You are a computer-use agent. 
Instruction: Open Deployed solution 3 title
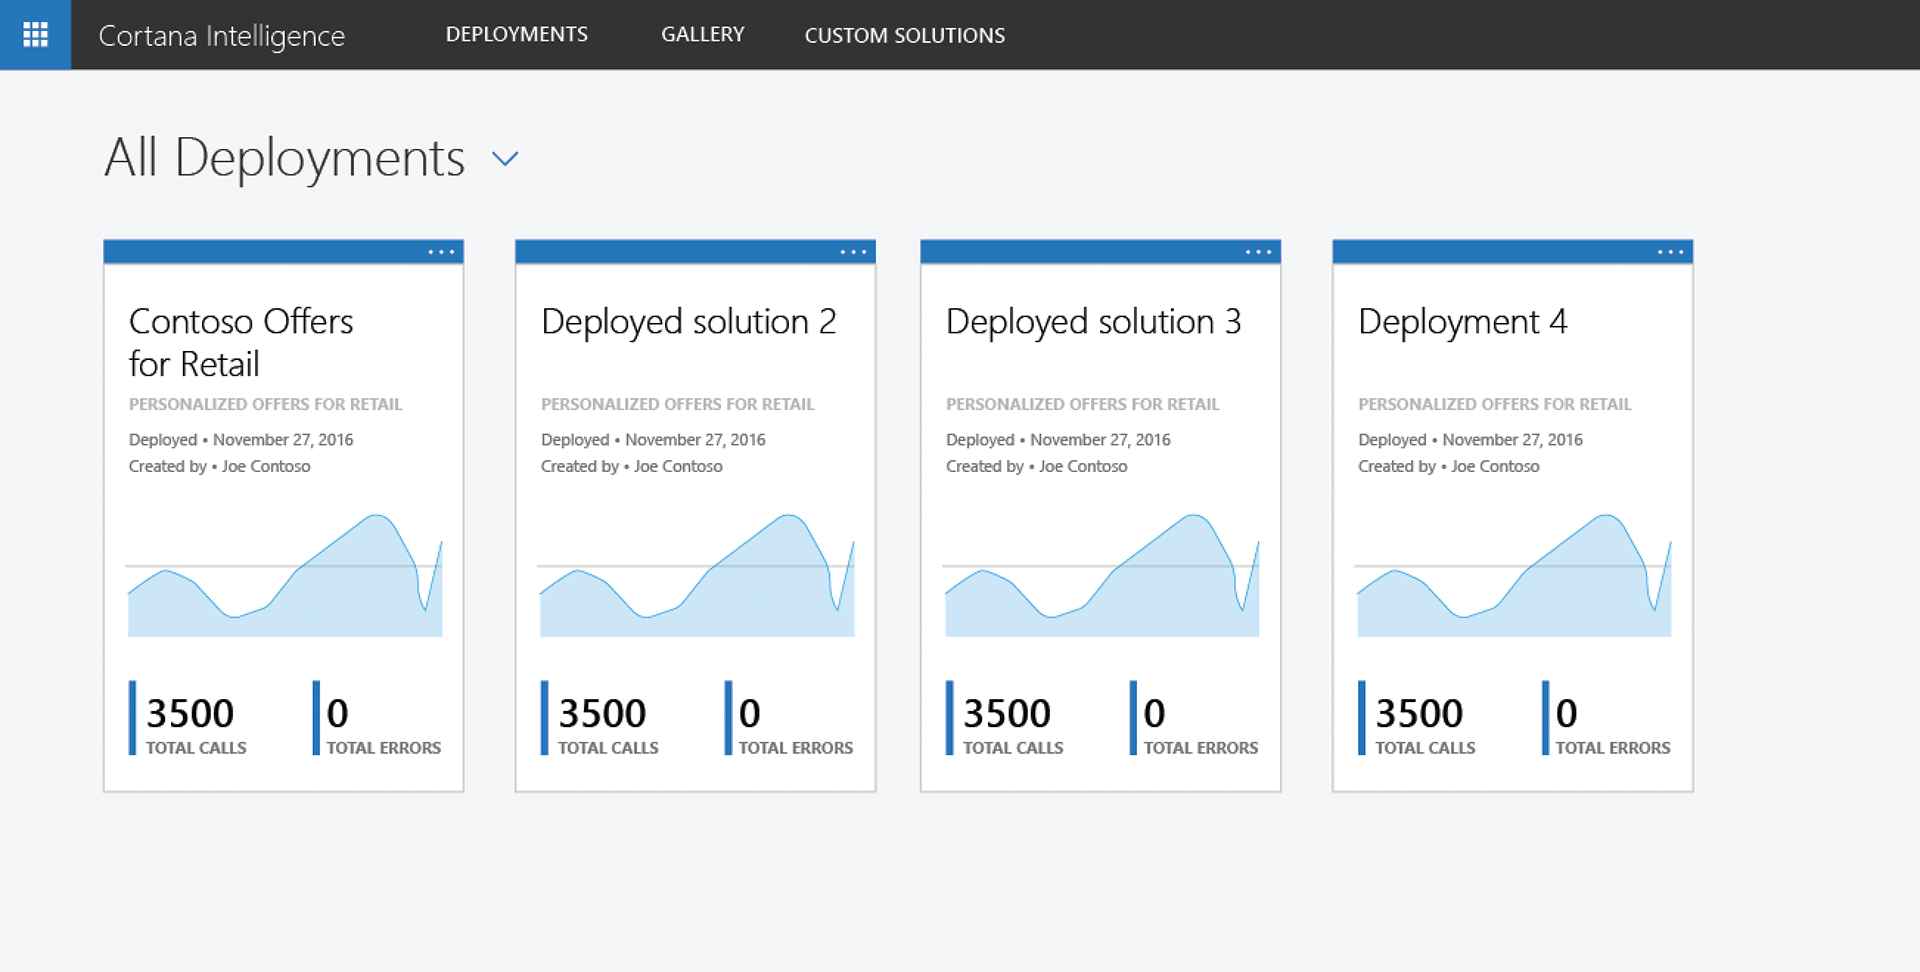pyautogui.click(x=1093, y=322)
